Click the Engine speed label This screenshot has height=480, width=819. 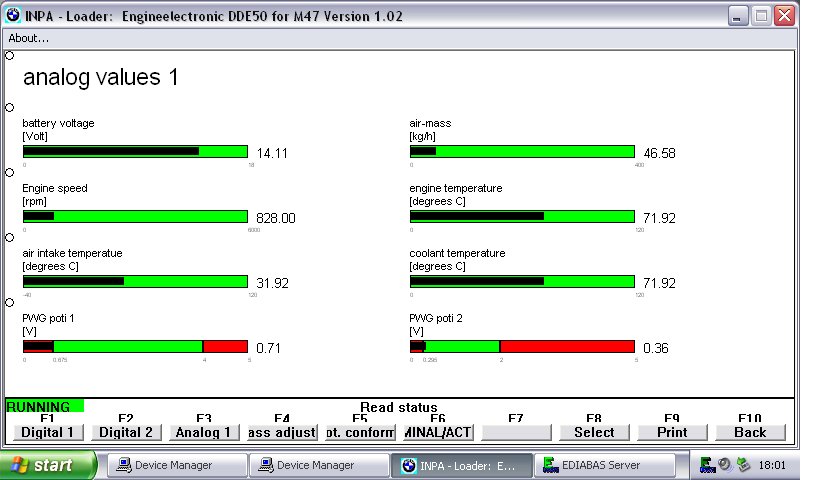coord(55,188)
